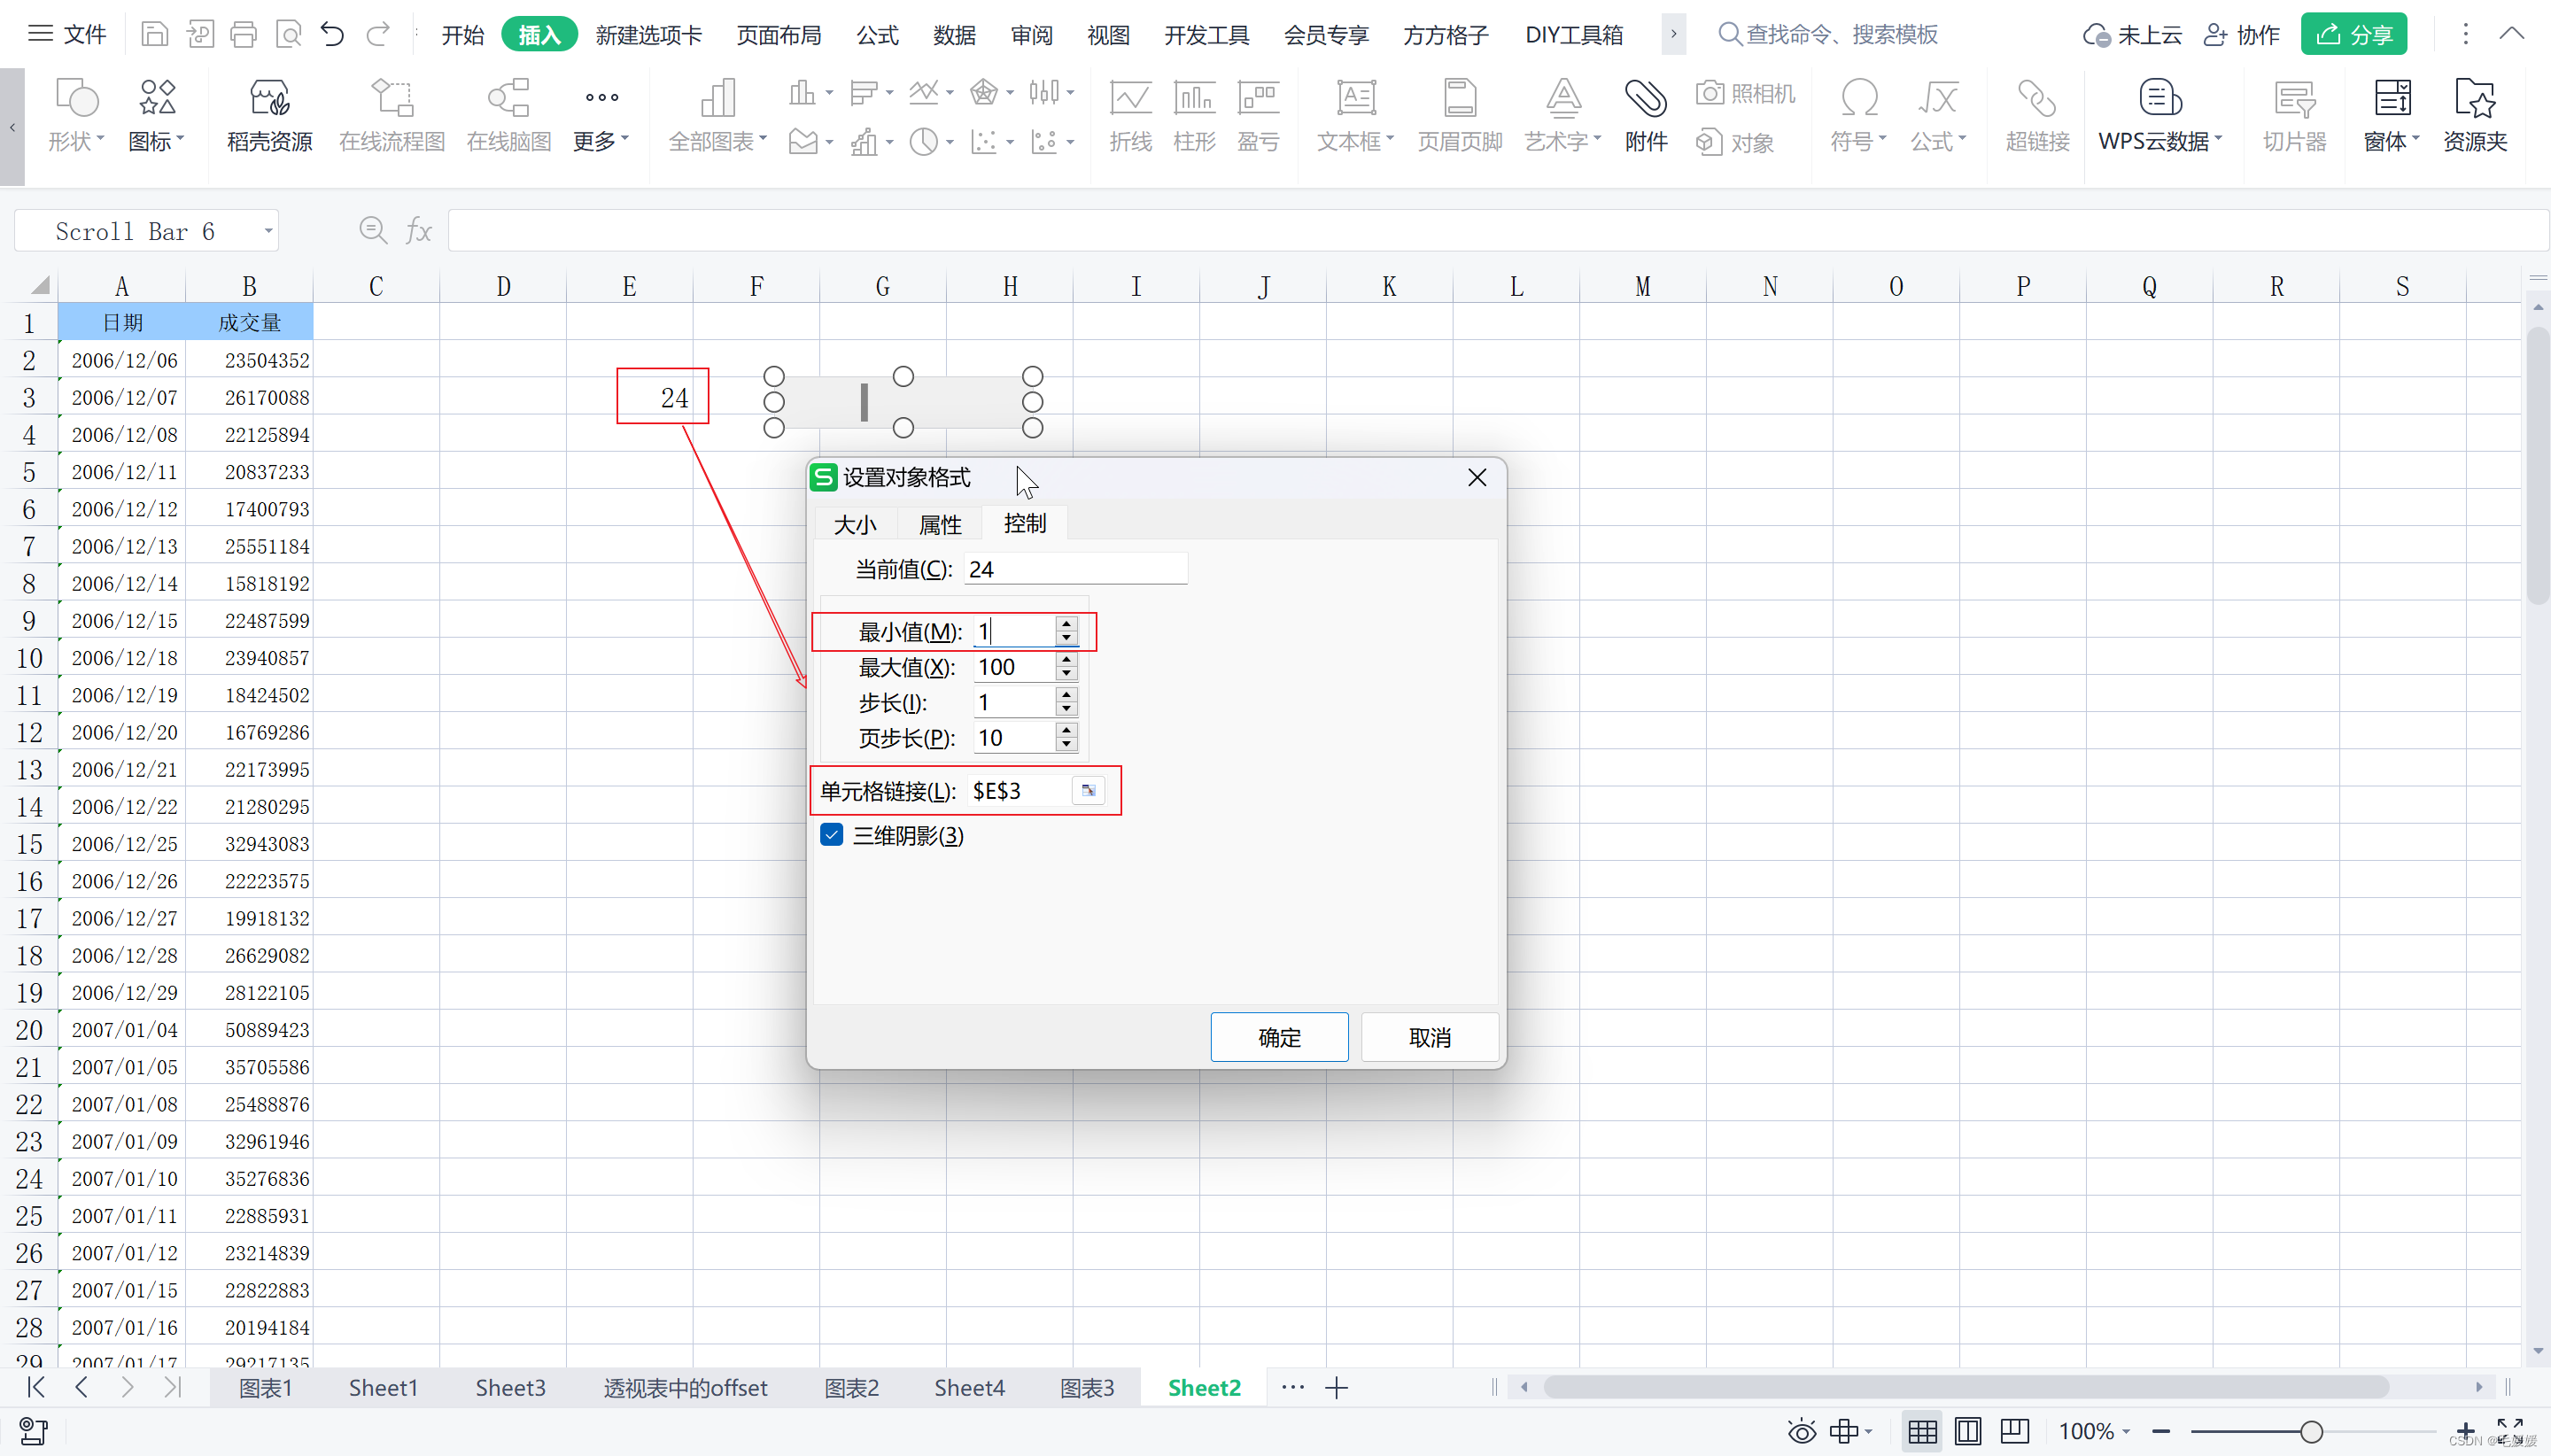This screenshot has height=1456, width=2551.
Task: Decrease 步长 value with down stepper
Action: coord(1066,710)
